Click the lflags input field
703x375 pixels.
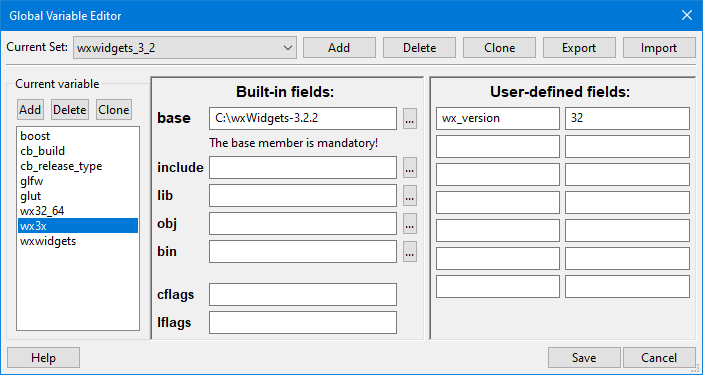point(303,323)
